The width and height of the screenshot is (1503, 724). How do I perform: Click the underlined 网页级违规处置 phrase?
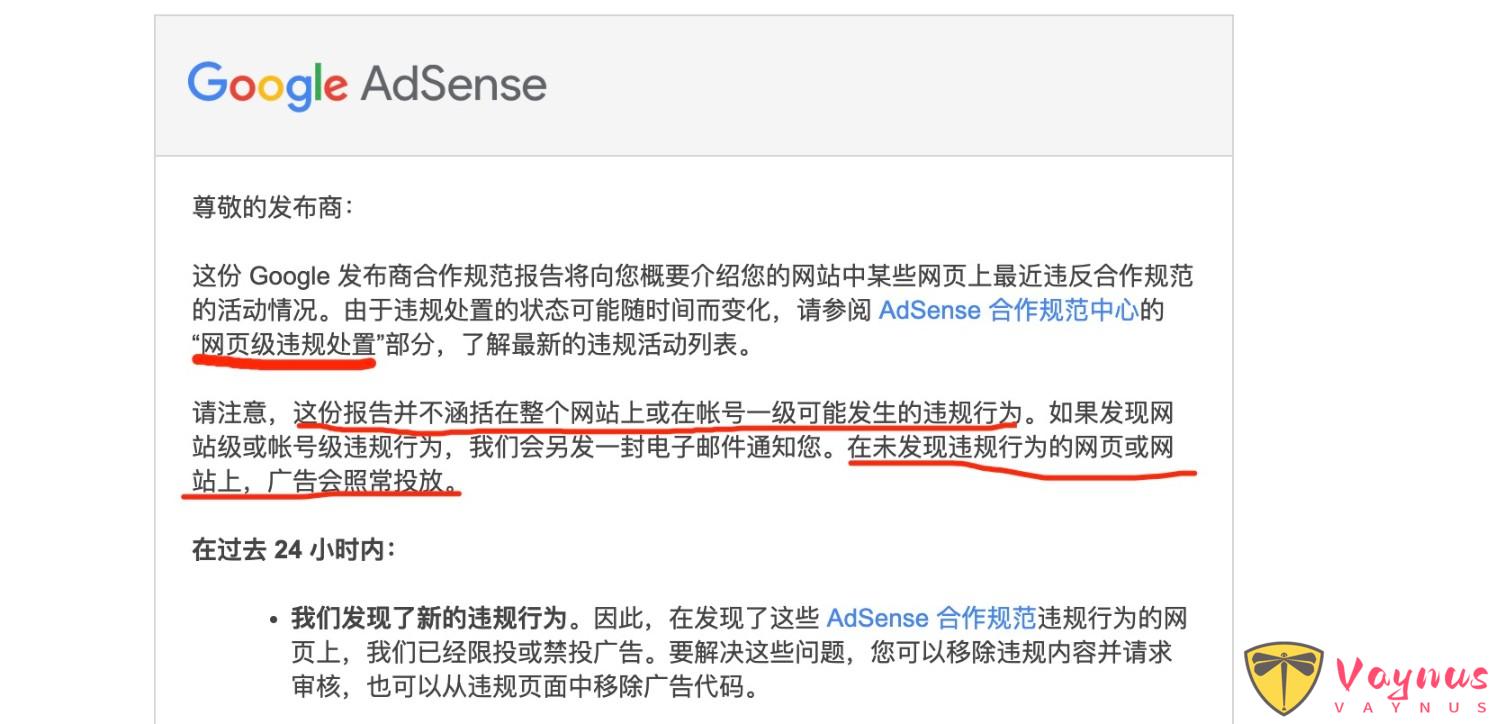pos(287,346)
